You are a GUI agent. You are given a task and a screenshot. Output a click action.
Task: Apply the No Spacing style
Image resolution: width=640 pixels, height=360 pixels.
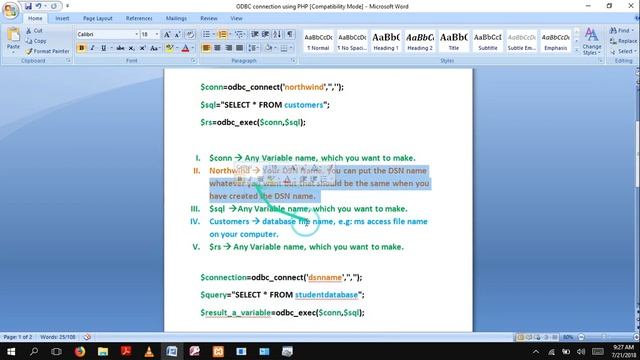pos(352,41)
